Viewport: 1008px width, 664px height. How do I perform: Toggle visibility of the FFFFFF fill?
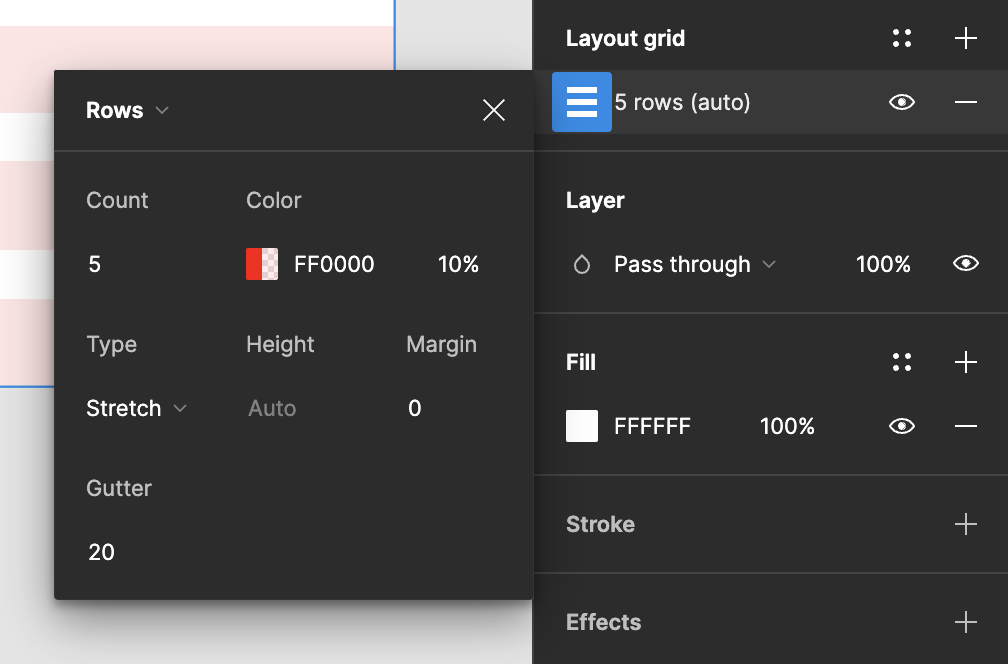(x=900, y=425)
